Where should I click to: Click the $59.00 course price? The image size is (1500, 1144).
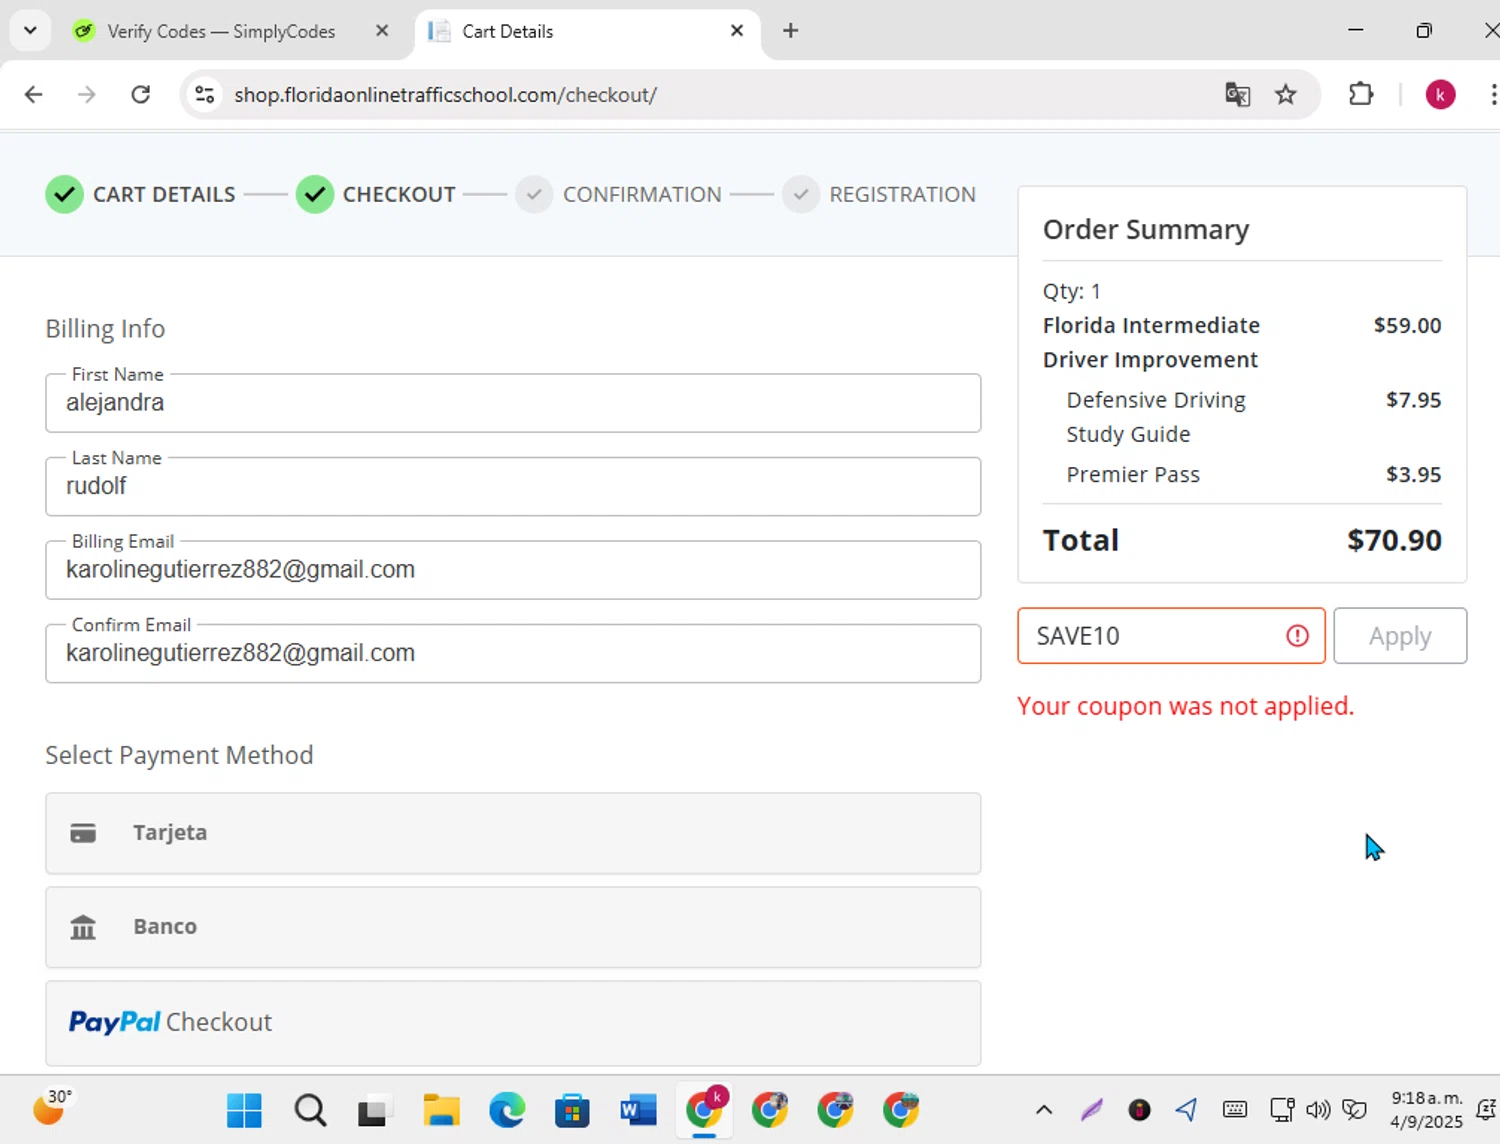[x=1407, y=326]
